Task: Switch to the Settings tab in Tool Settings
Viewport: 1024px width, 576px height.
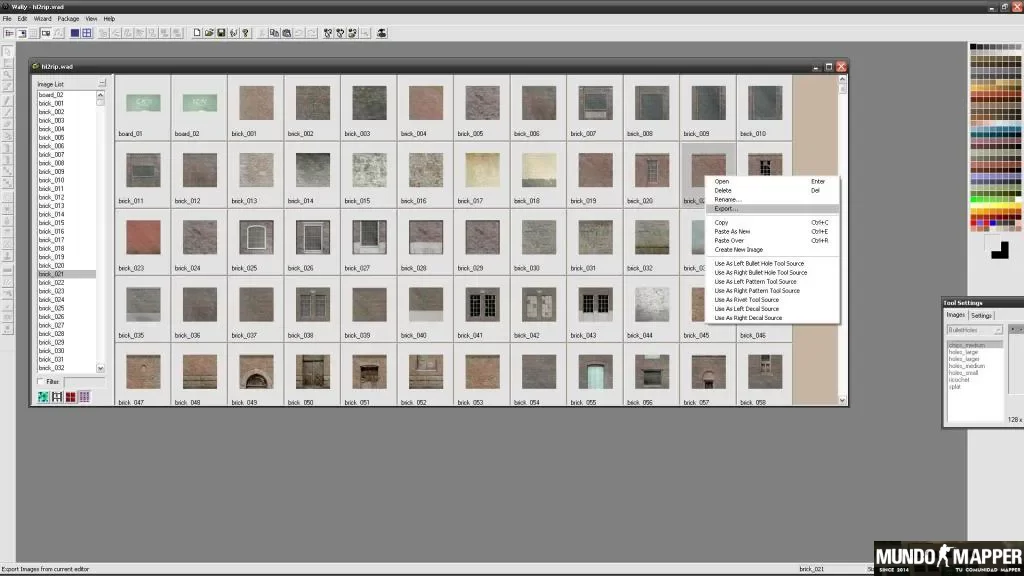Action: click(981, 315)
